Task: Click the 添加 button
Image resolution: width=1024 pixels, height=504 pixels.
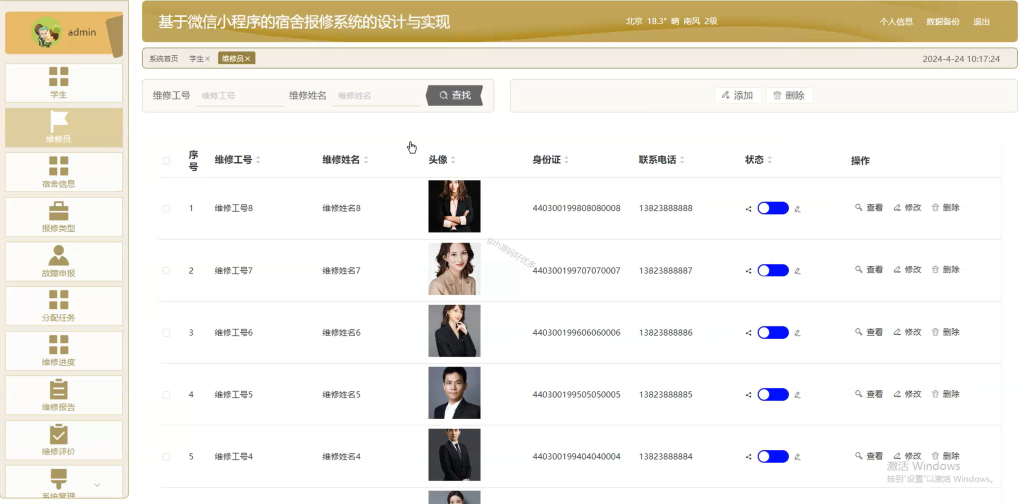Action: click(x=738, y=95)
